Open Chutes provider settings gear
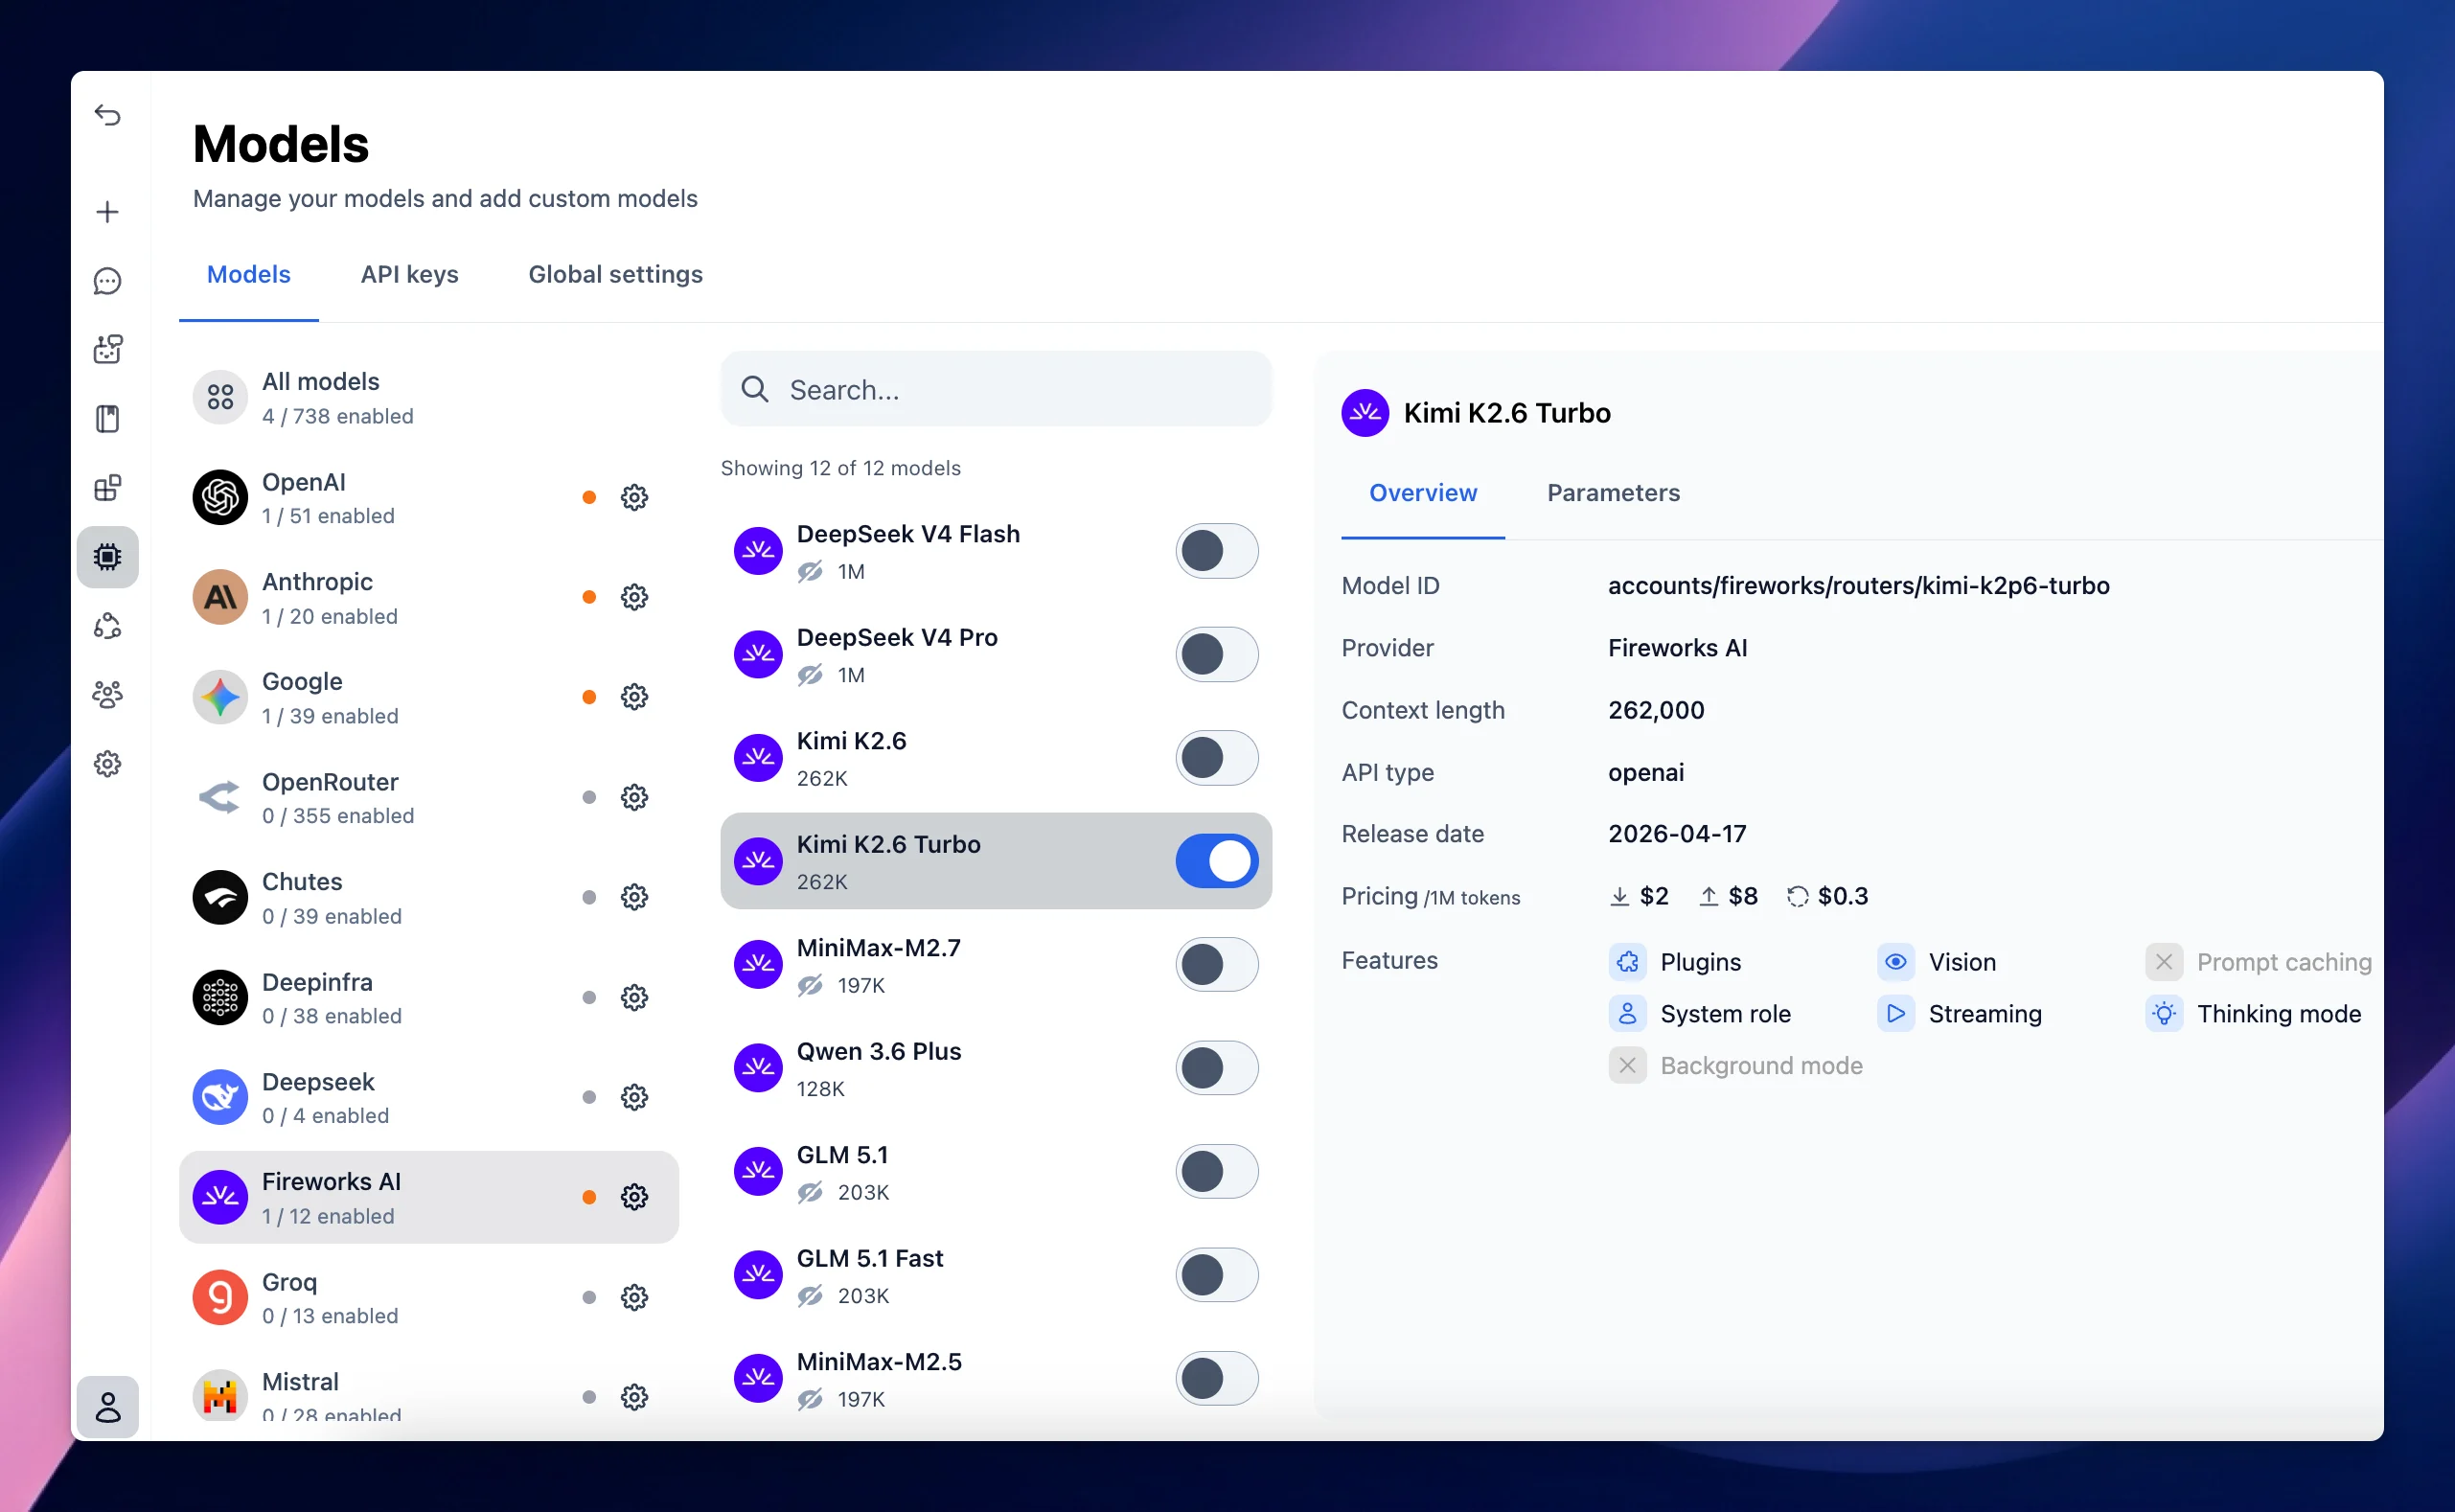Viewport: 2455px width, 1512px height. [634, 897]
